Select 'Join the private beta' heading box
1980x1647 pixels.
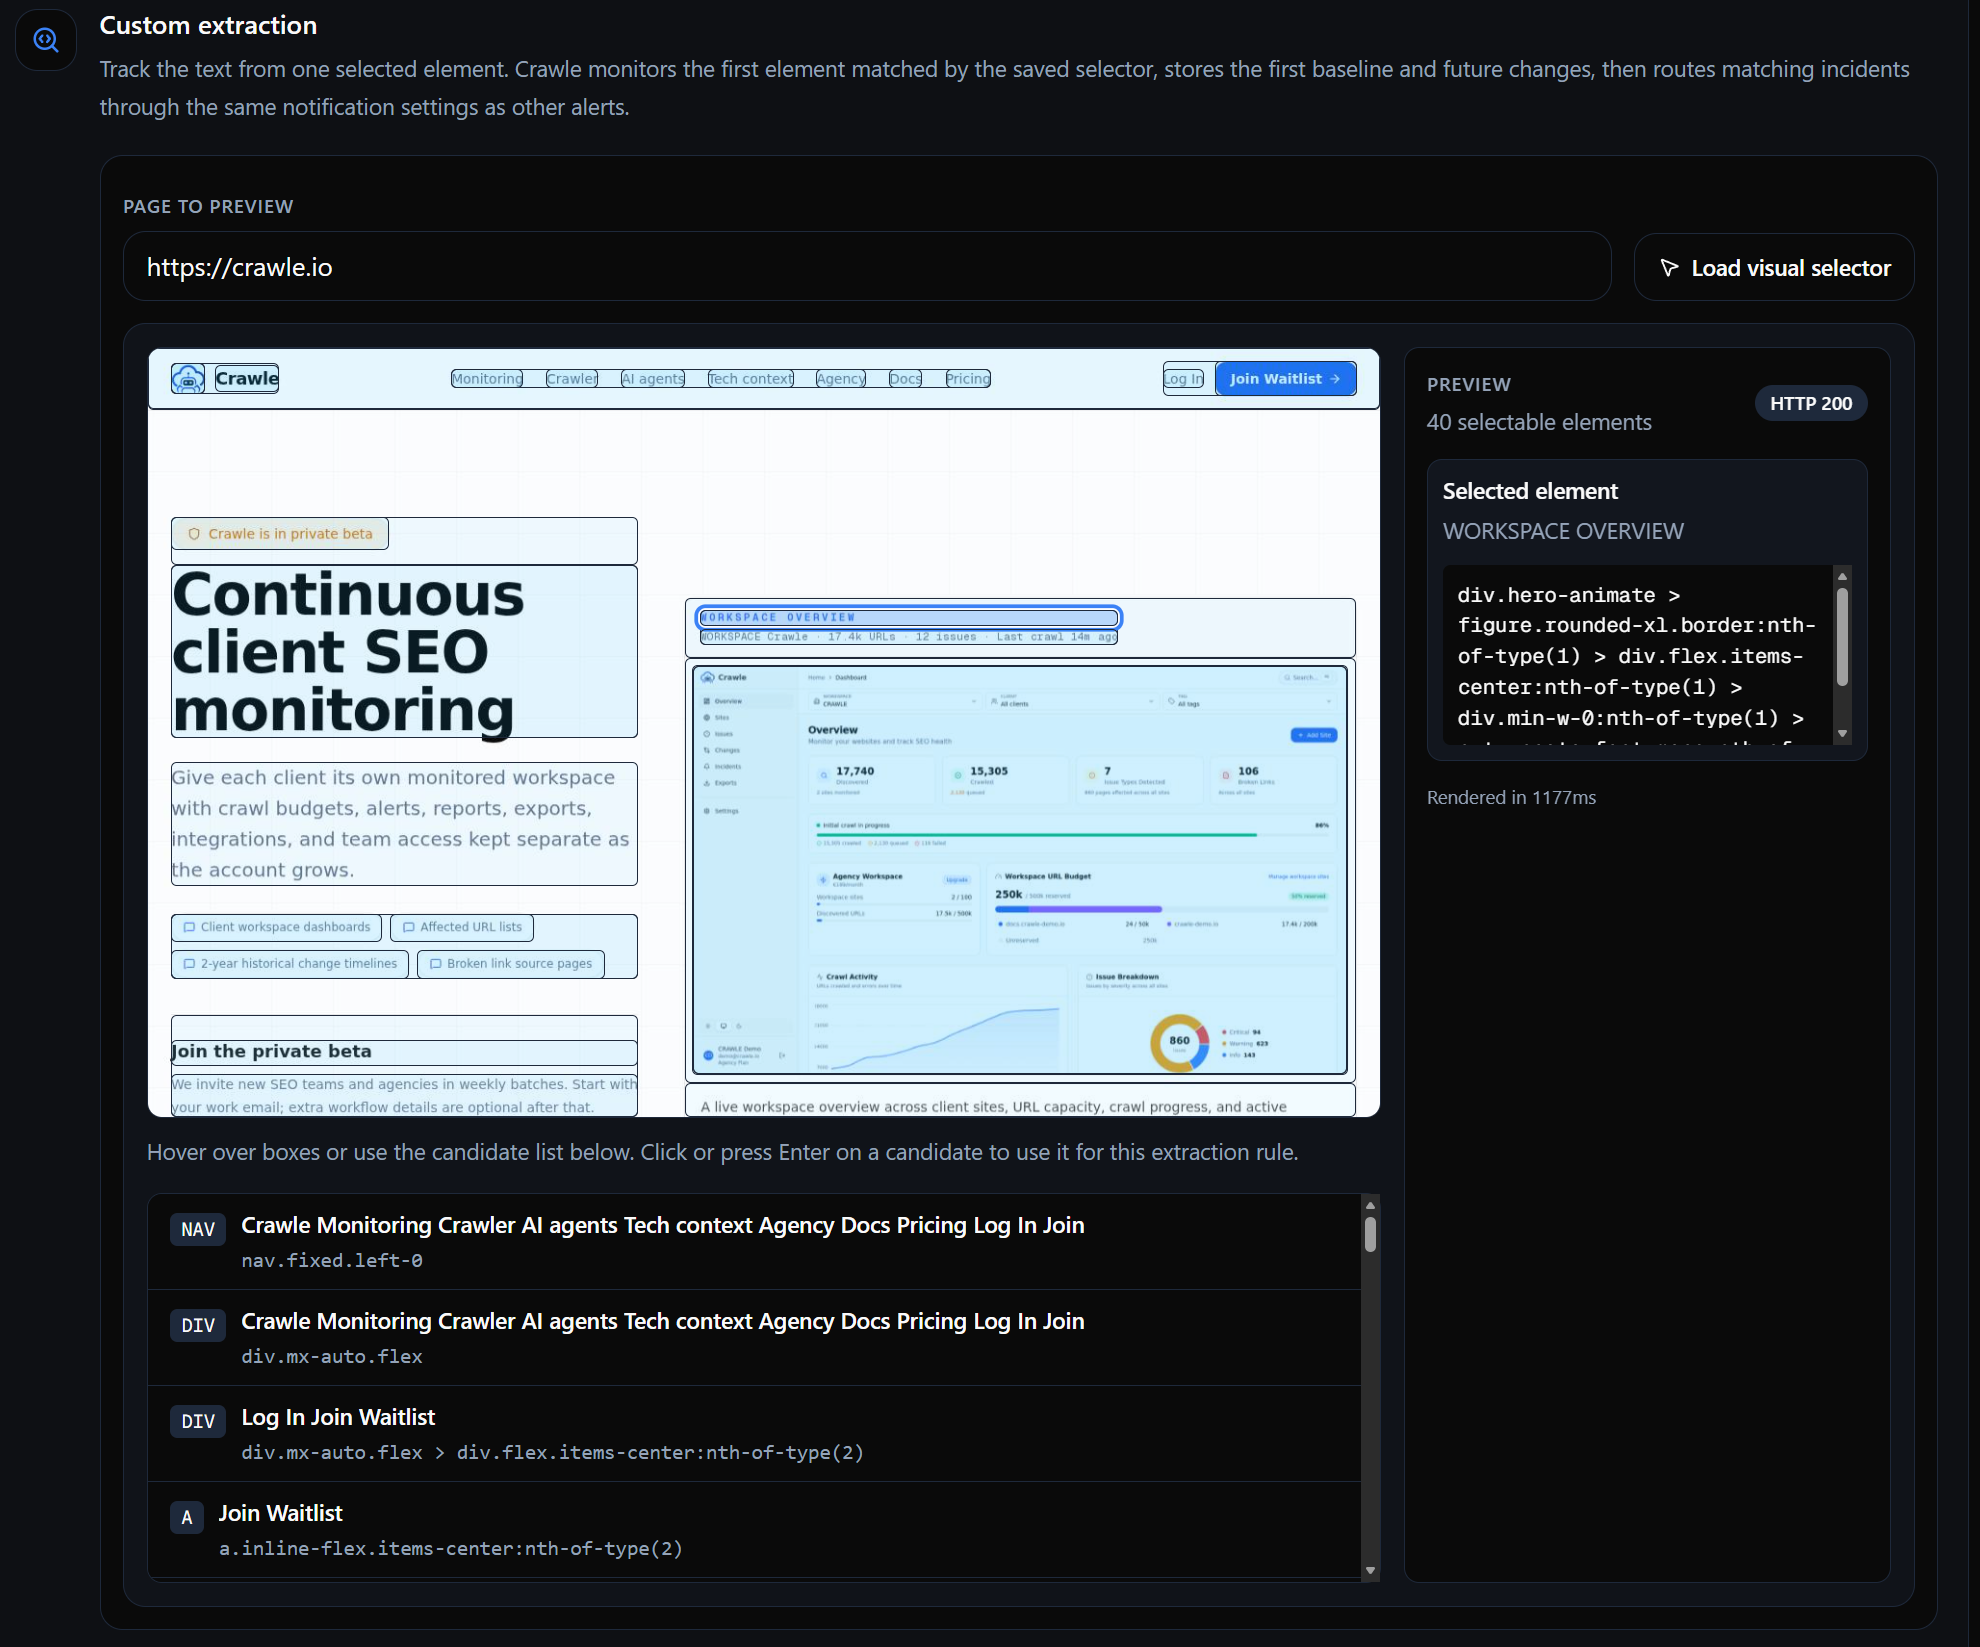(x=404, y=1052)
